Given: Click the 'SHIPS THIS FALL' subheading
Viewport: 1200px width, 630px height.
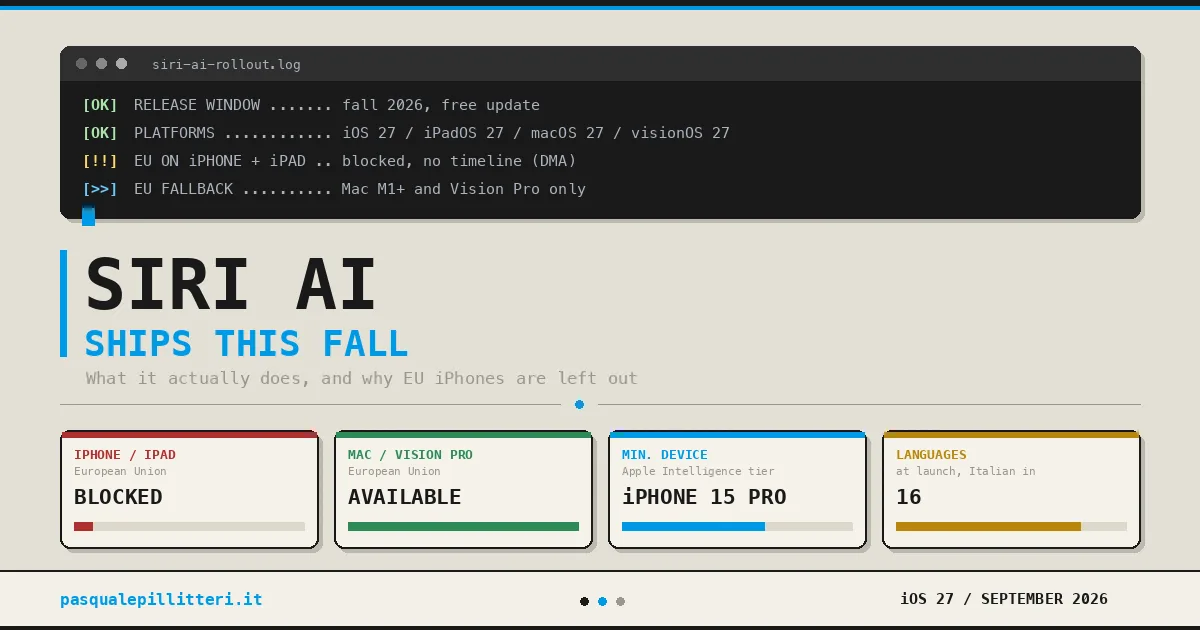Looking at the screenshot, I should 246,344.
